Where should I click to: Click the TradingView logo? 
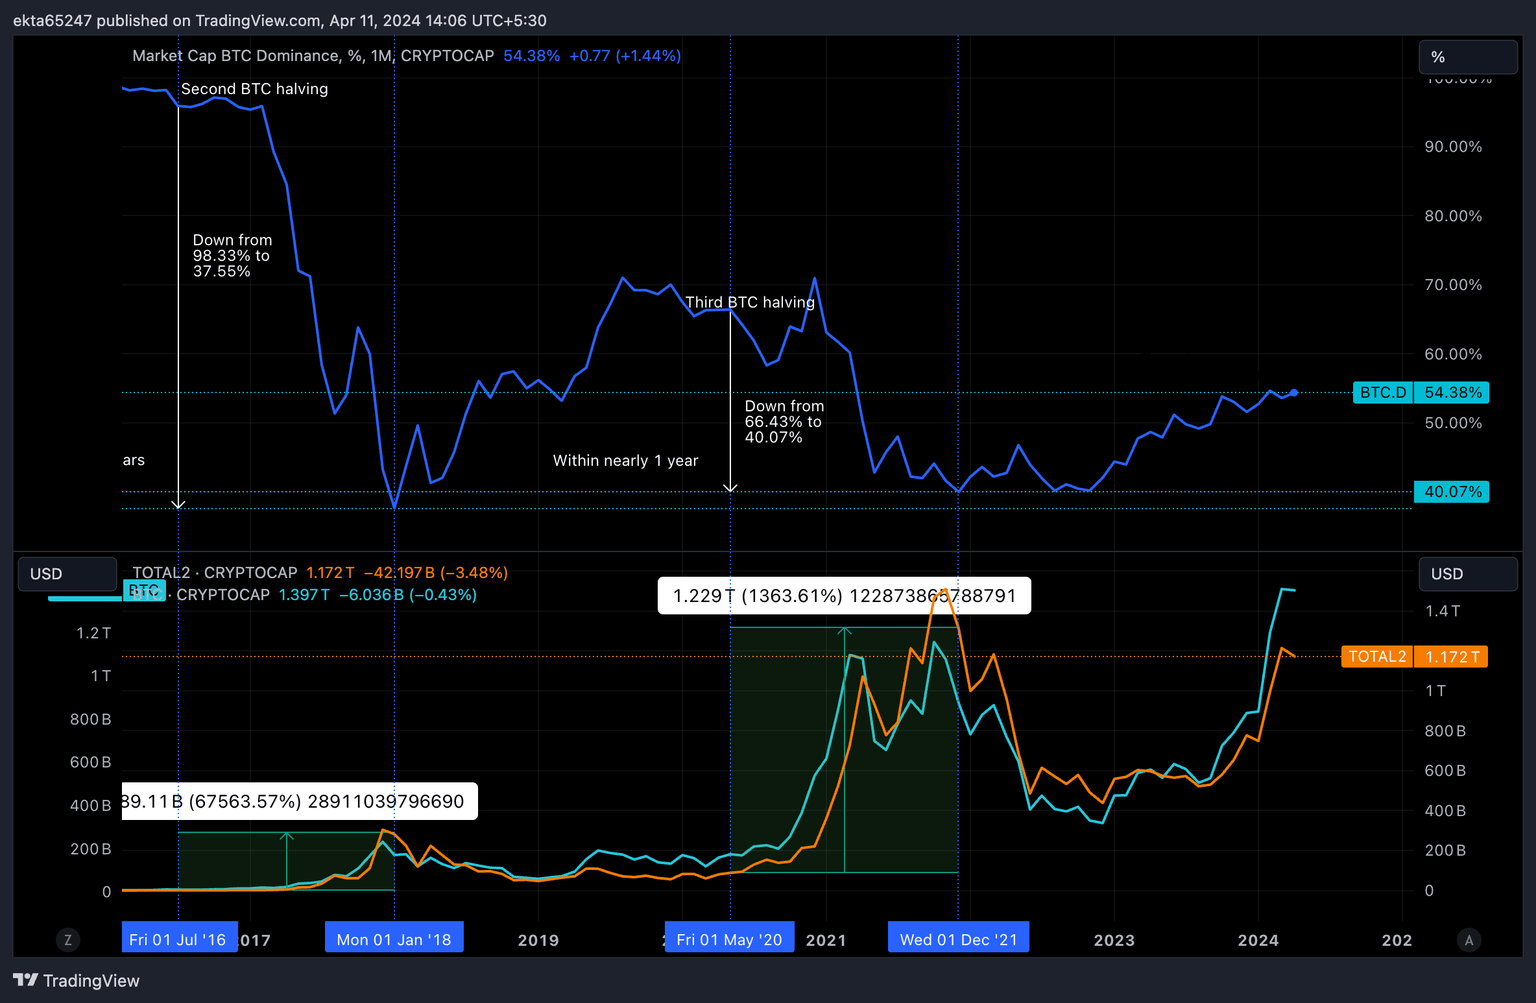75,980
